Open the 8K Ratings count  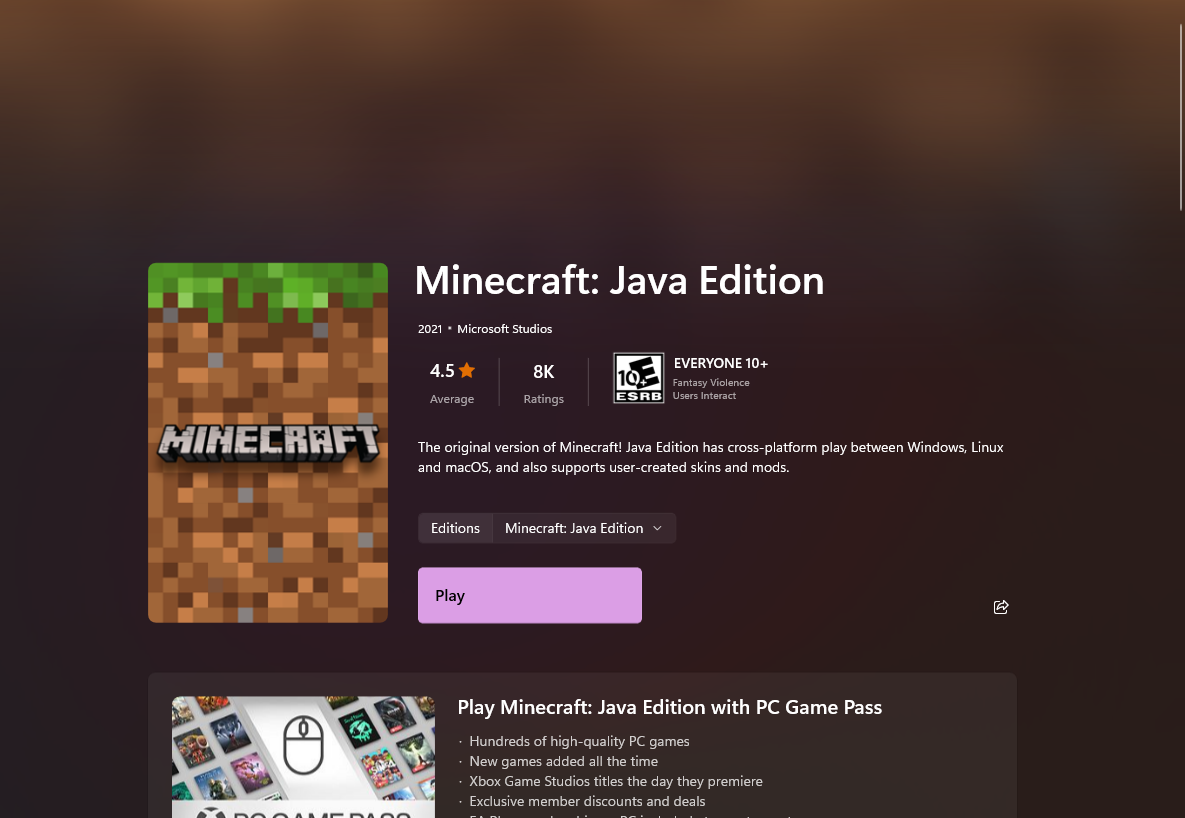[543, 382]
